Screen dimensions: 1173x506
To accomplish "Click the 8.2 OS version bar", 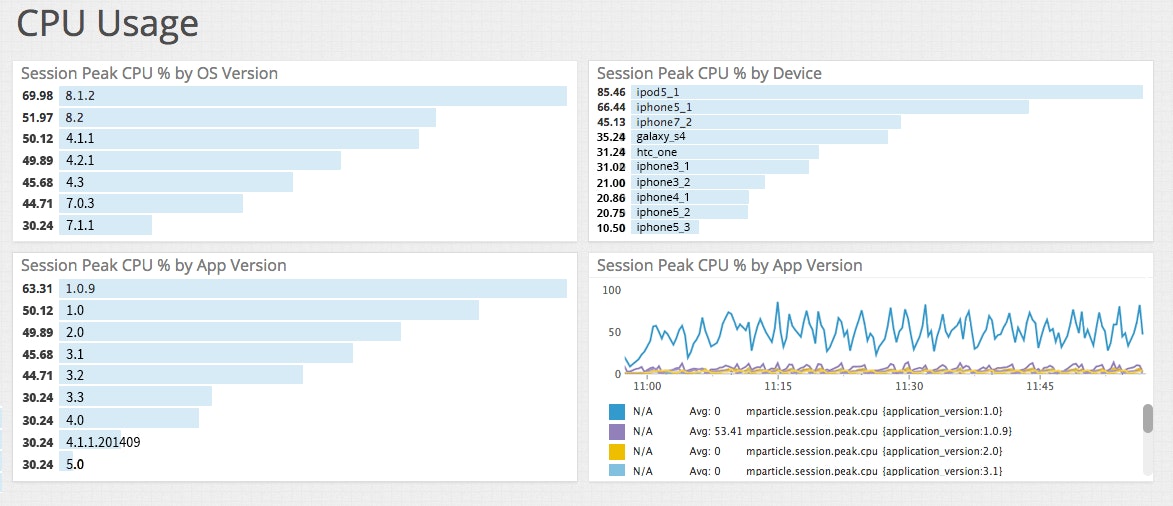I will tap(248, 118).
